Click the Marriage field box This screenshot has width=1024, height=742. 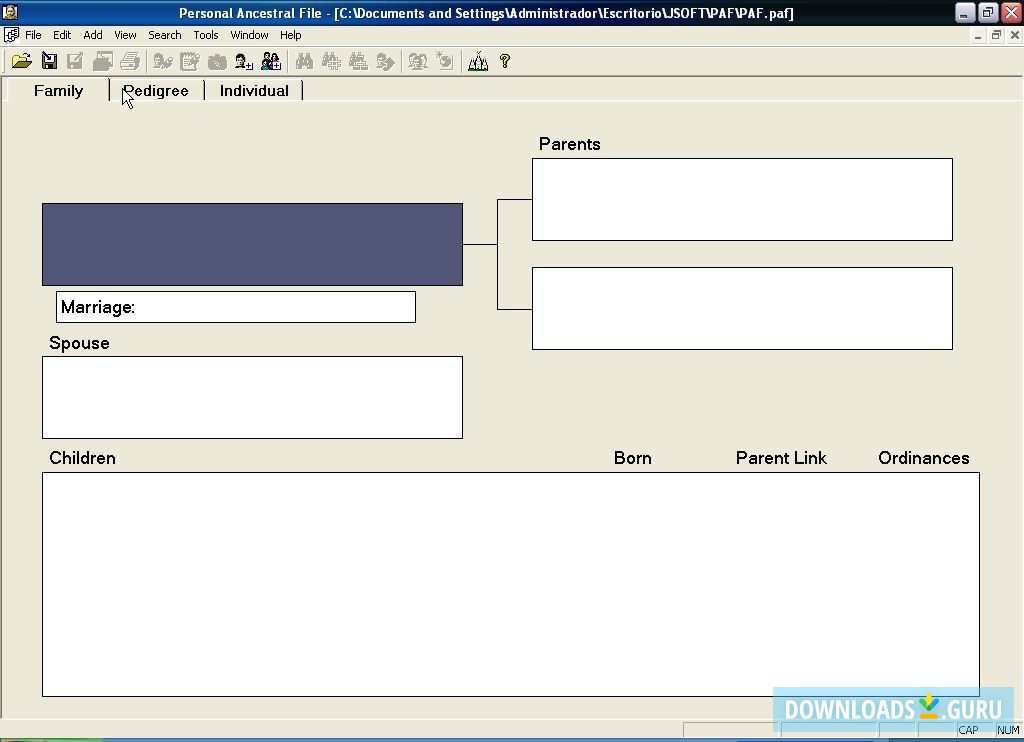pos(236,307)
